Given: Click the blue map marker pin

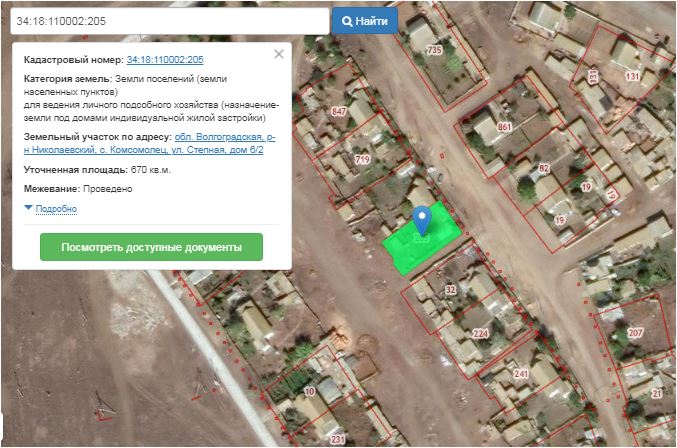Looking at the screenshot, I should (422, 219).
